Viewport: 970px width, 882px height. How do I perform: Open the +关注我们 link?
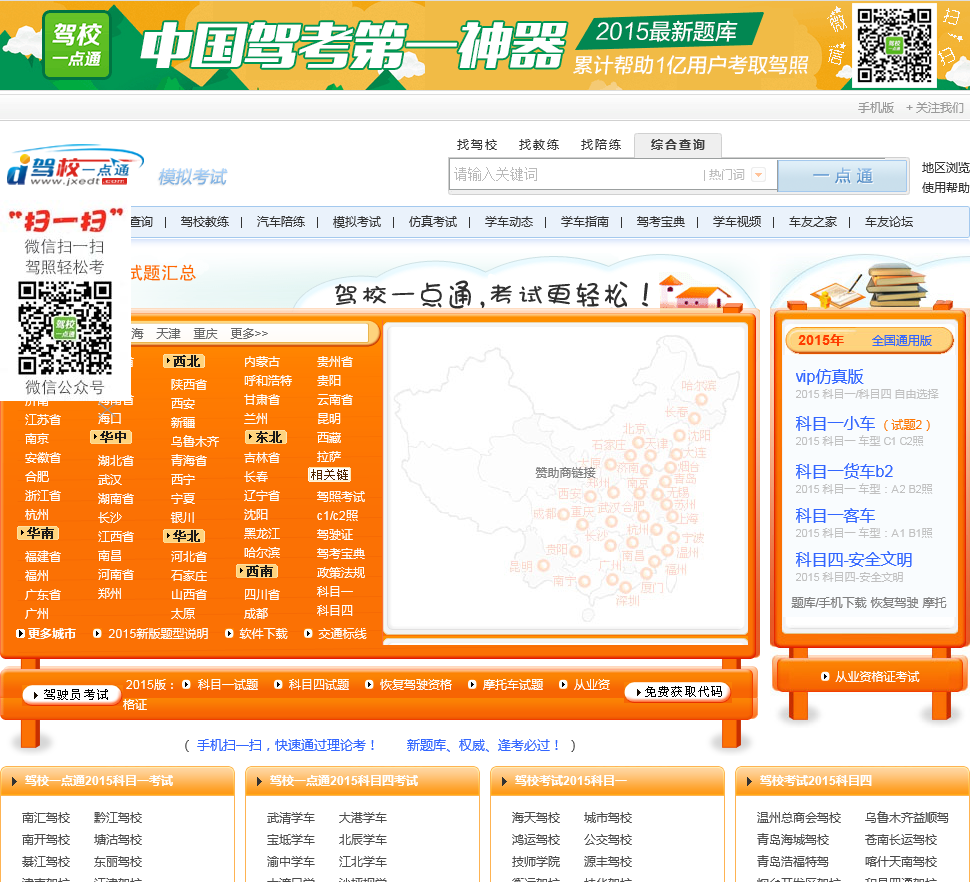pos(935,108)
